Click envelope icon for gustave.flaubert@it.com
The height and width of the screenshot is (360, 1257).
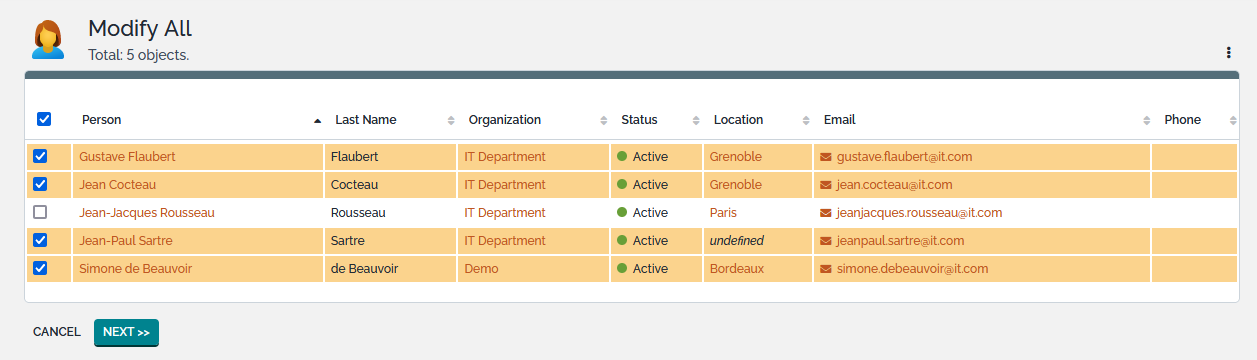pos(826,157)
